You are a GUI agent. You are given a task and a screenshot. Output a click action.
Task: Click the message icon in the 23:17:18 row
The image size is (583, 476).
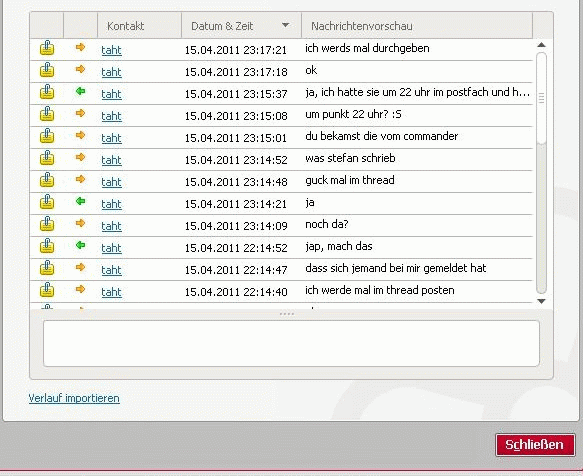pyautogui.click(x=47, y=70)
